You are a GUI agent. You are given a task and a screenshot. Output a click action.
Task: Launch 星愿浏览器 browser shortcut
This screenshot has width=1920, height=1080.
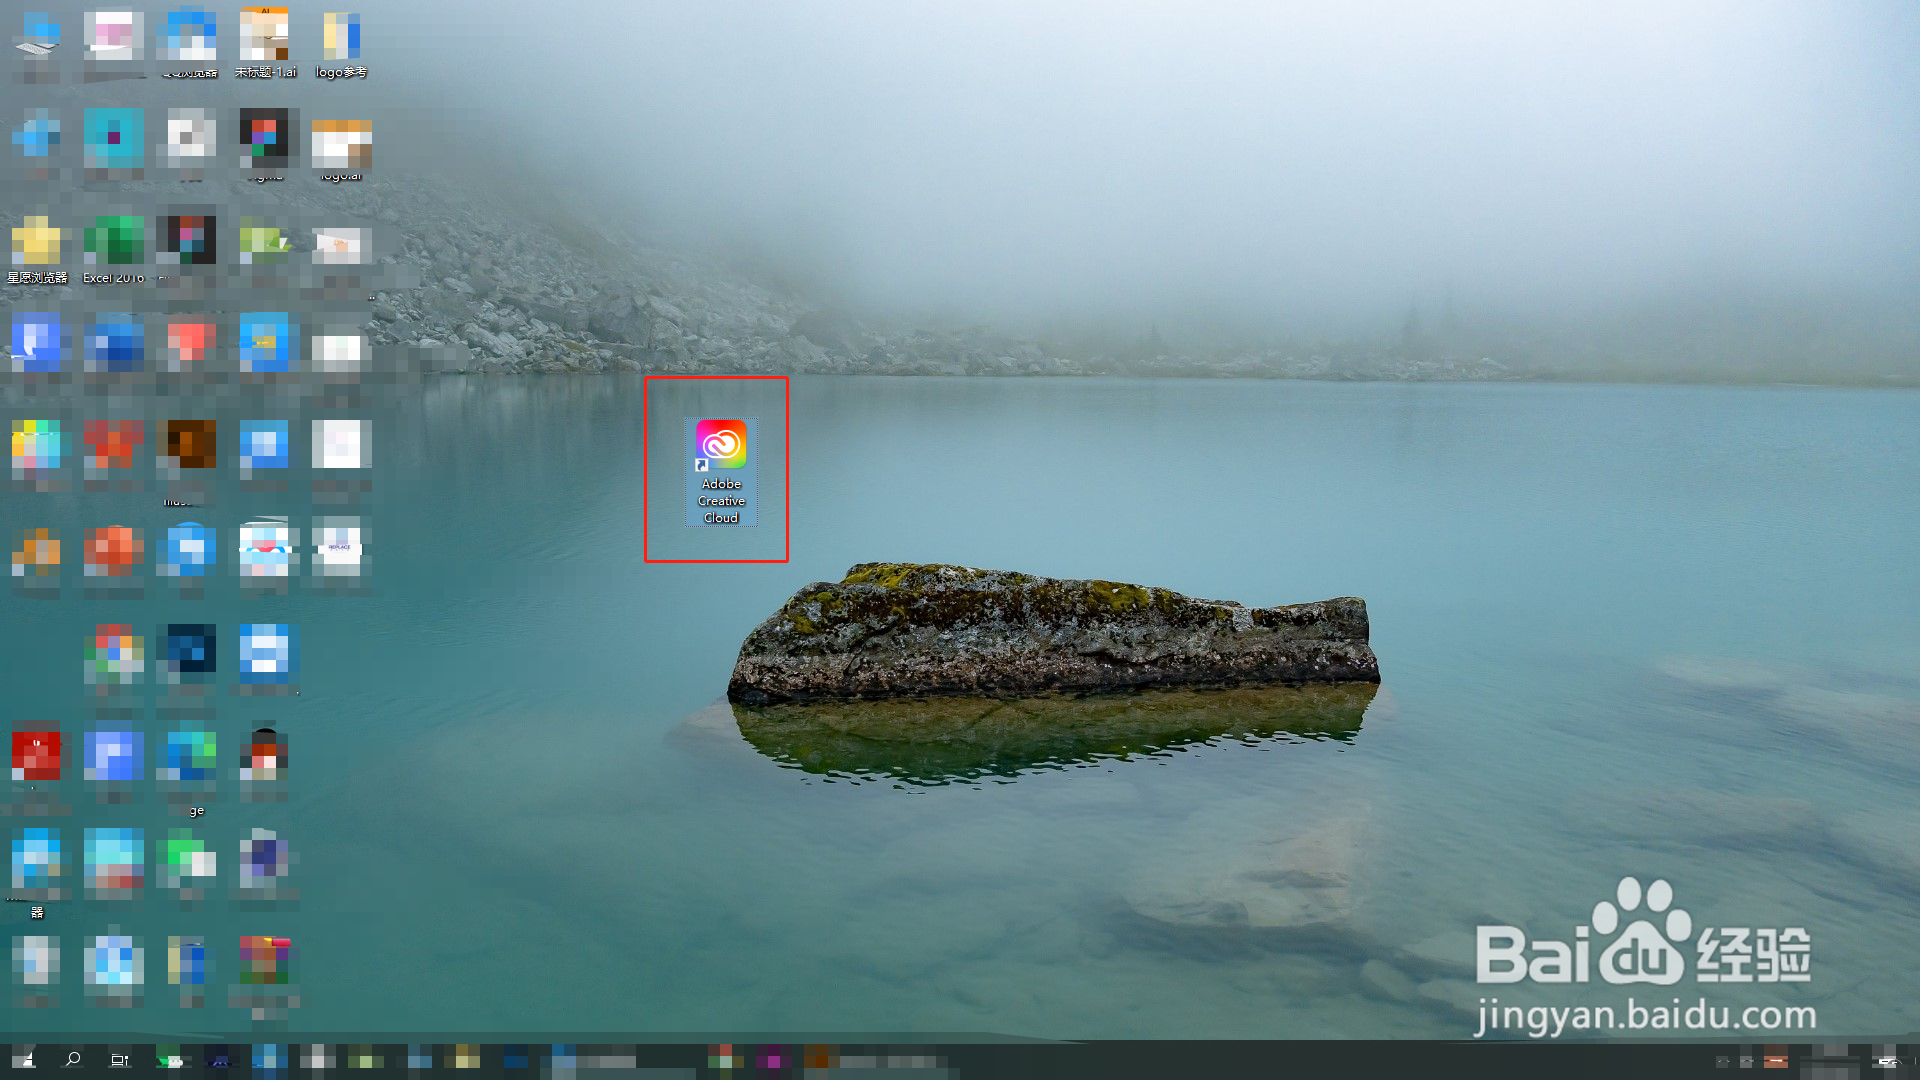[x=36, y=242]
